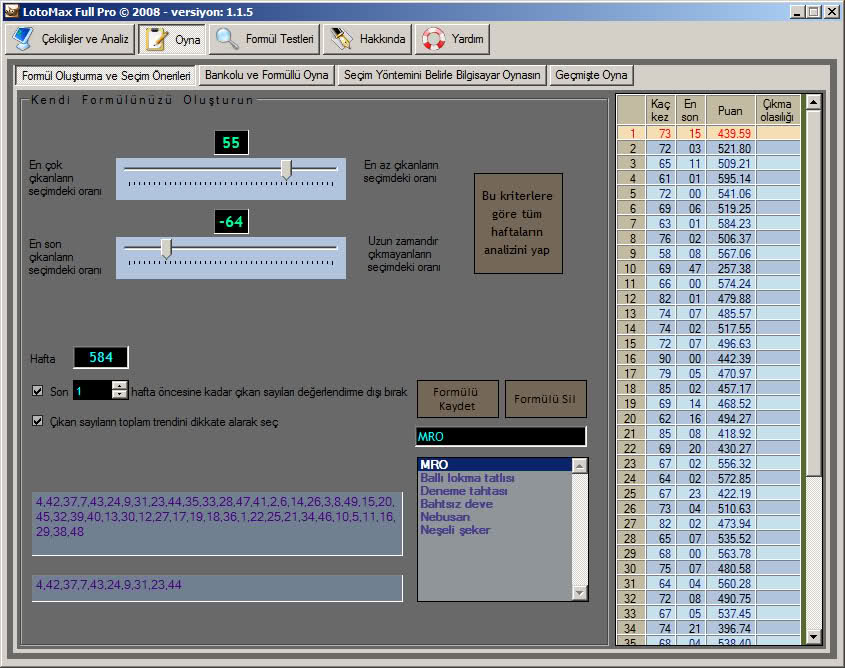Click Puan value 396.74

730,628
